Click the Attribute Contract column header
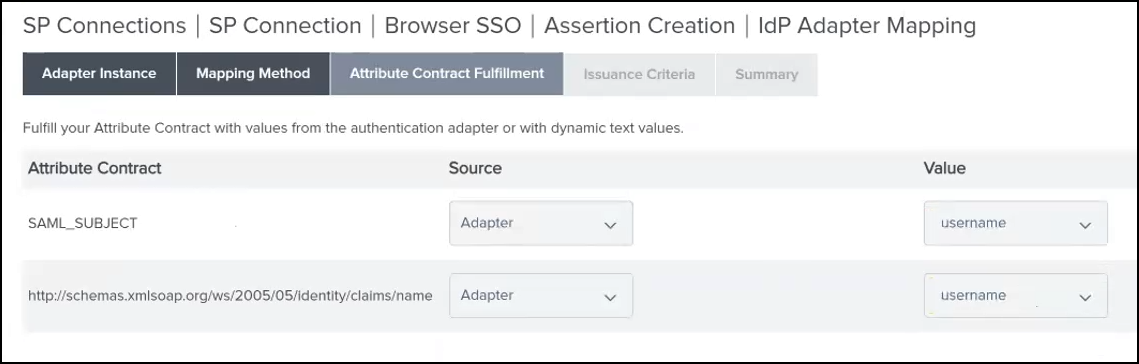1139x364 pixels. 94,168
